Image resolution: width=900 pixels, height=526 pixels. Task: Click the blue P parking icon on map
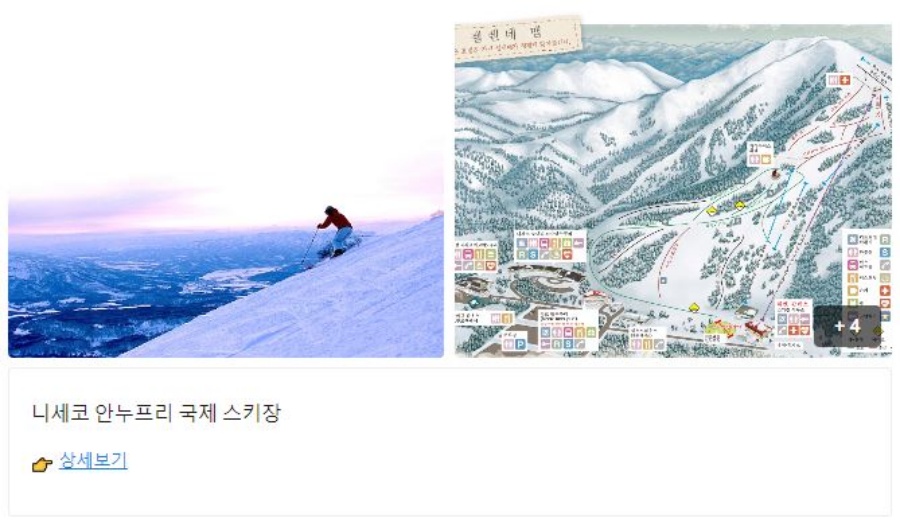520,344
